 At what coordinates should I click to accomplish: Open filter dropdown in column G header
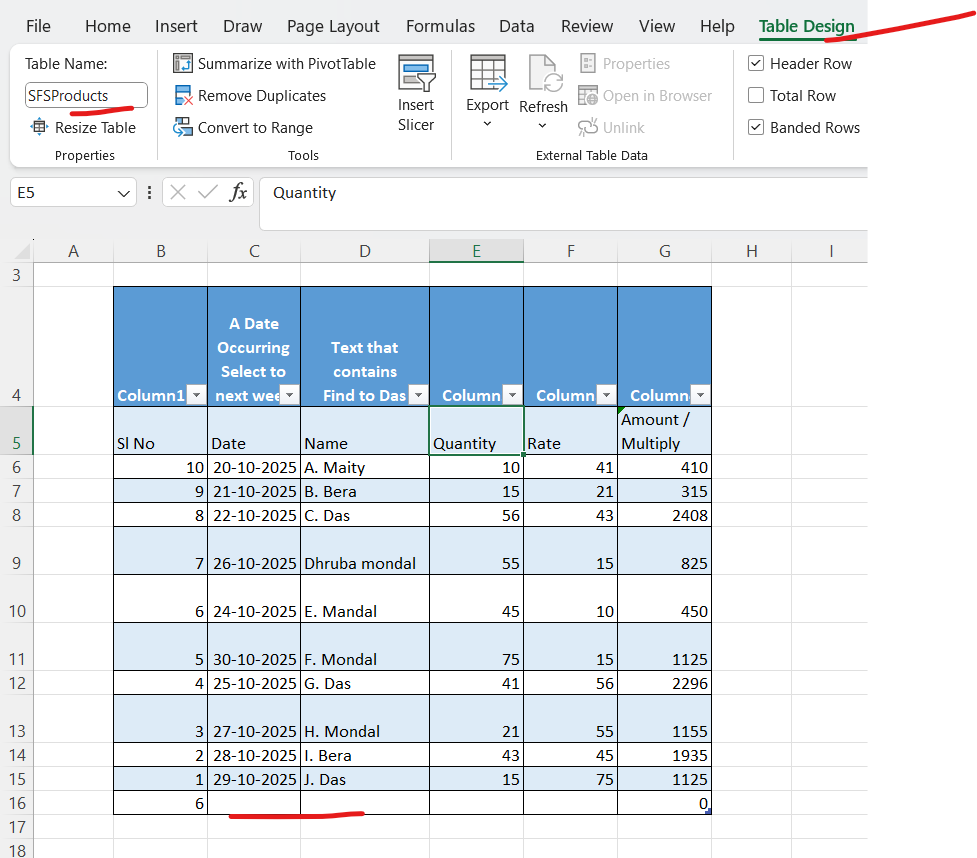point(700,396)
